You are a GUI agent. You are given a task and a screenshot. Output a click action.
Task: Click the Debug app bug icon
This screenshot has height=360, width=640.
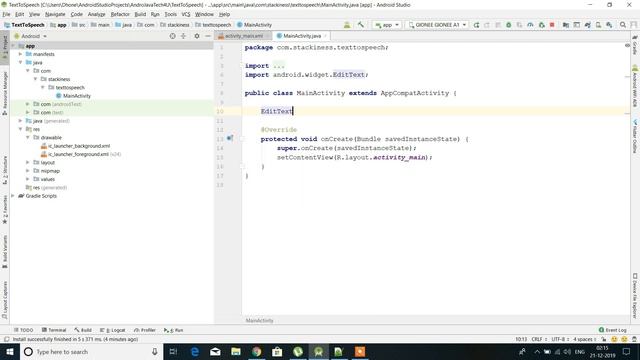pyautogui.click(x=509, y=25)
